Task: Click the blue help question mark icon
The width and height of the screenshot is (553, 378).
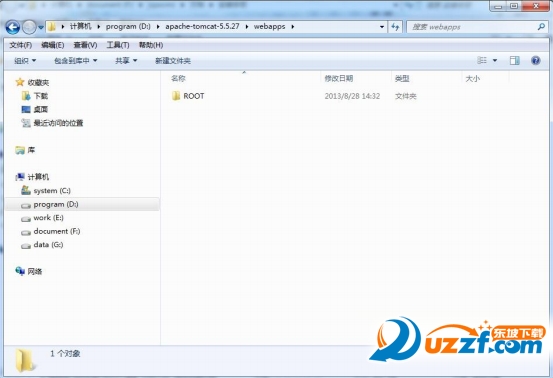Action: click(535, 60)
